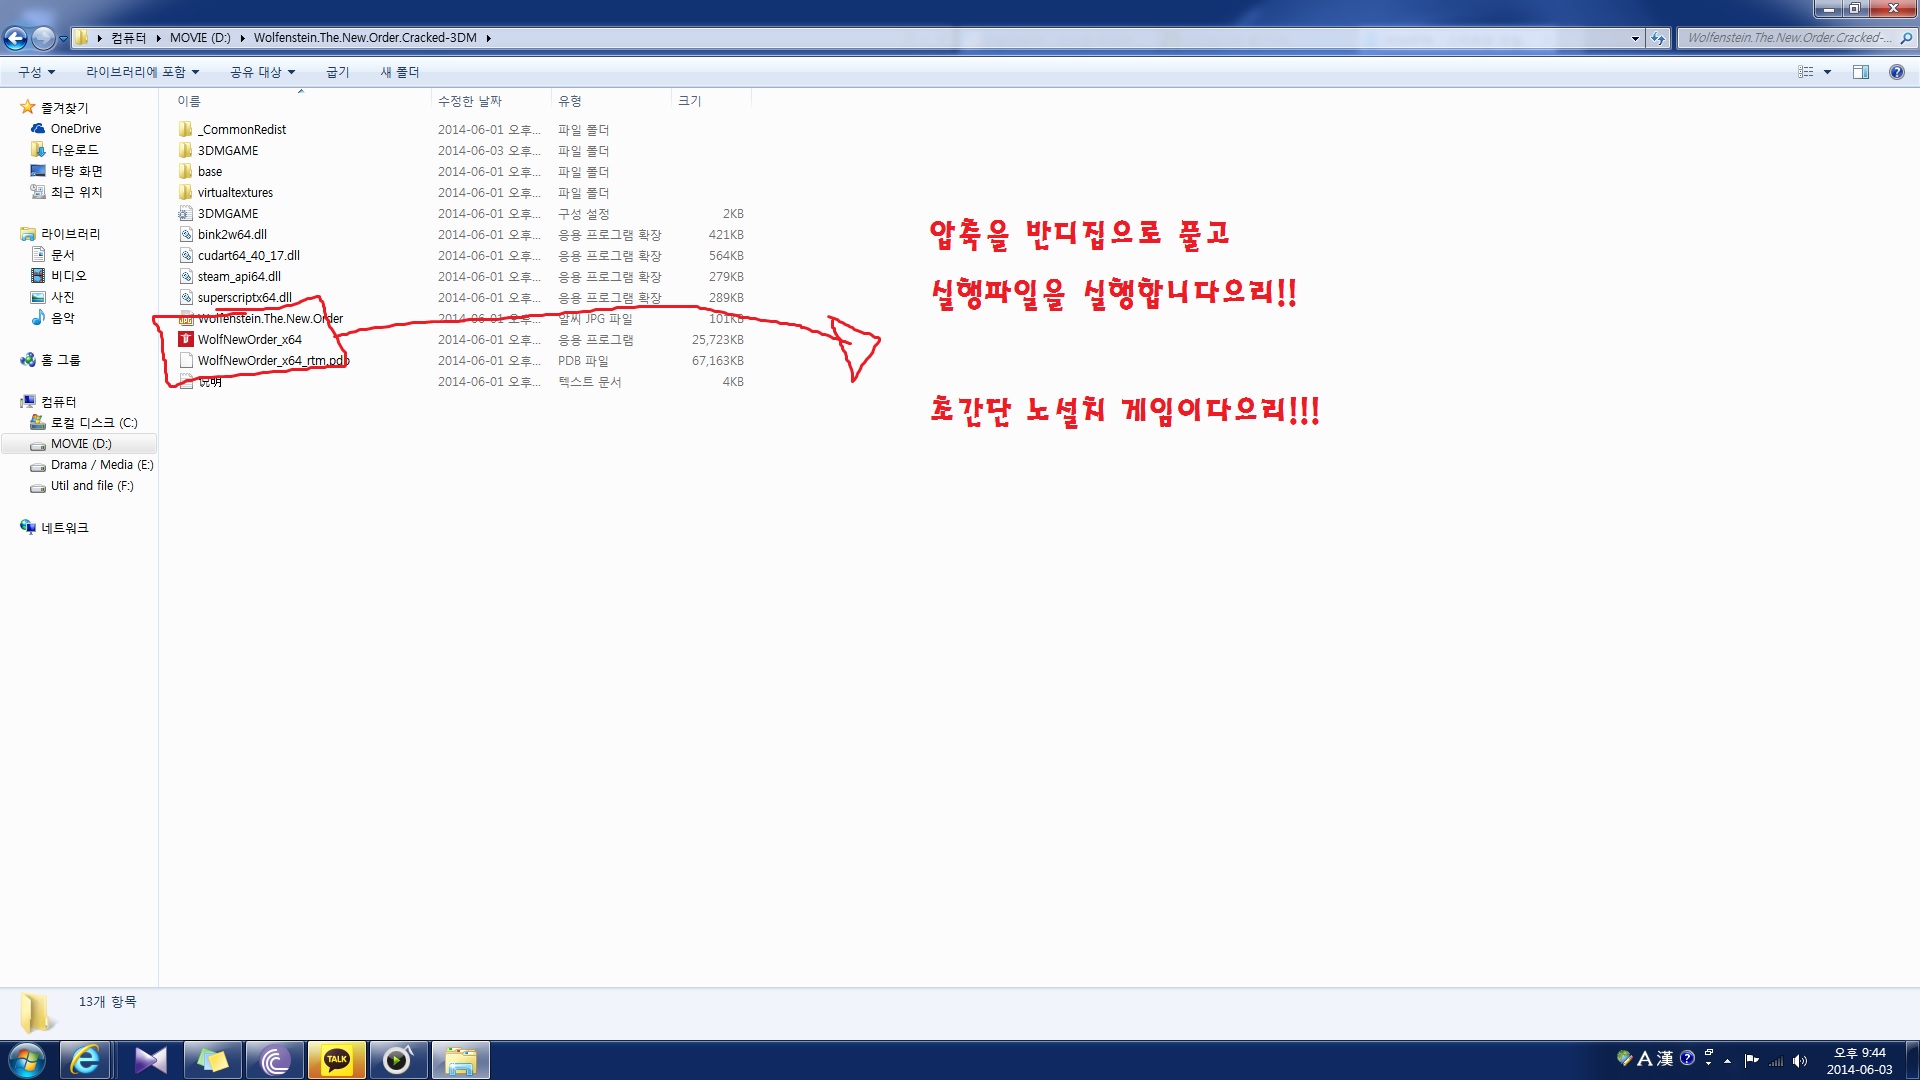Click the 컴퓨터 breadcrumb in address bar

(128, 38)
